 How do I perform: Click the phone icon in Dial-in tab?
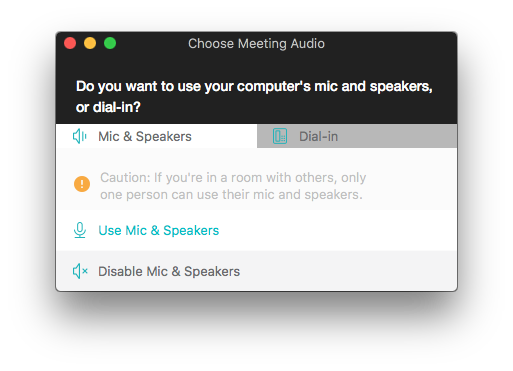click(280, 136)
